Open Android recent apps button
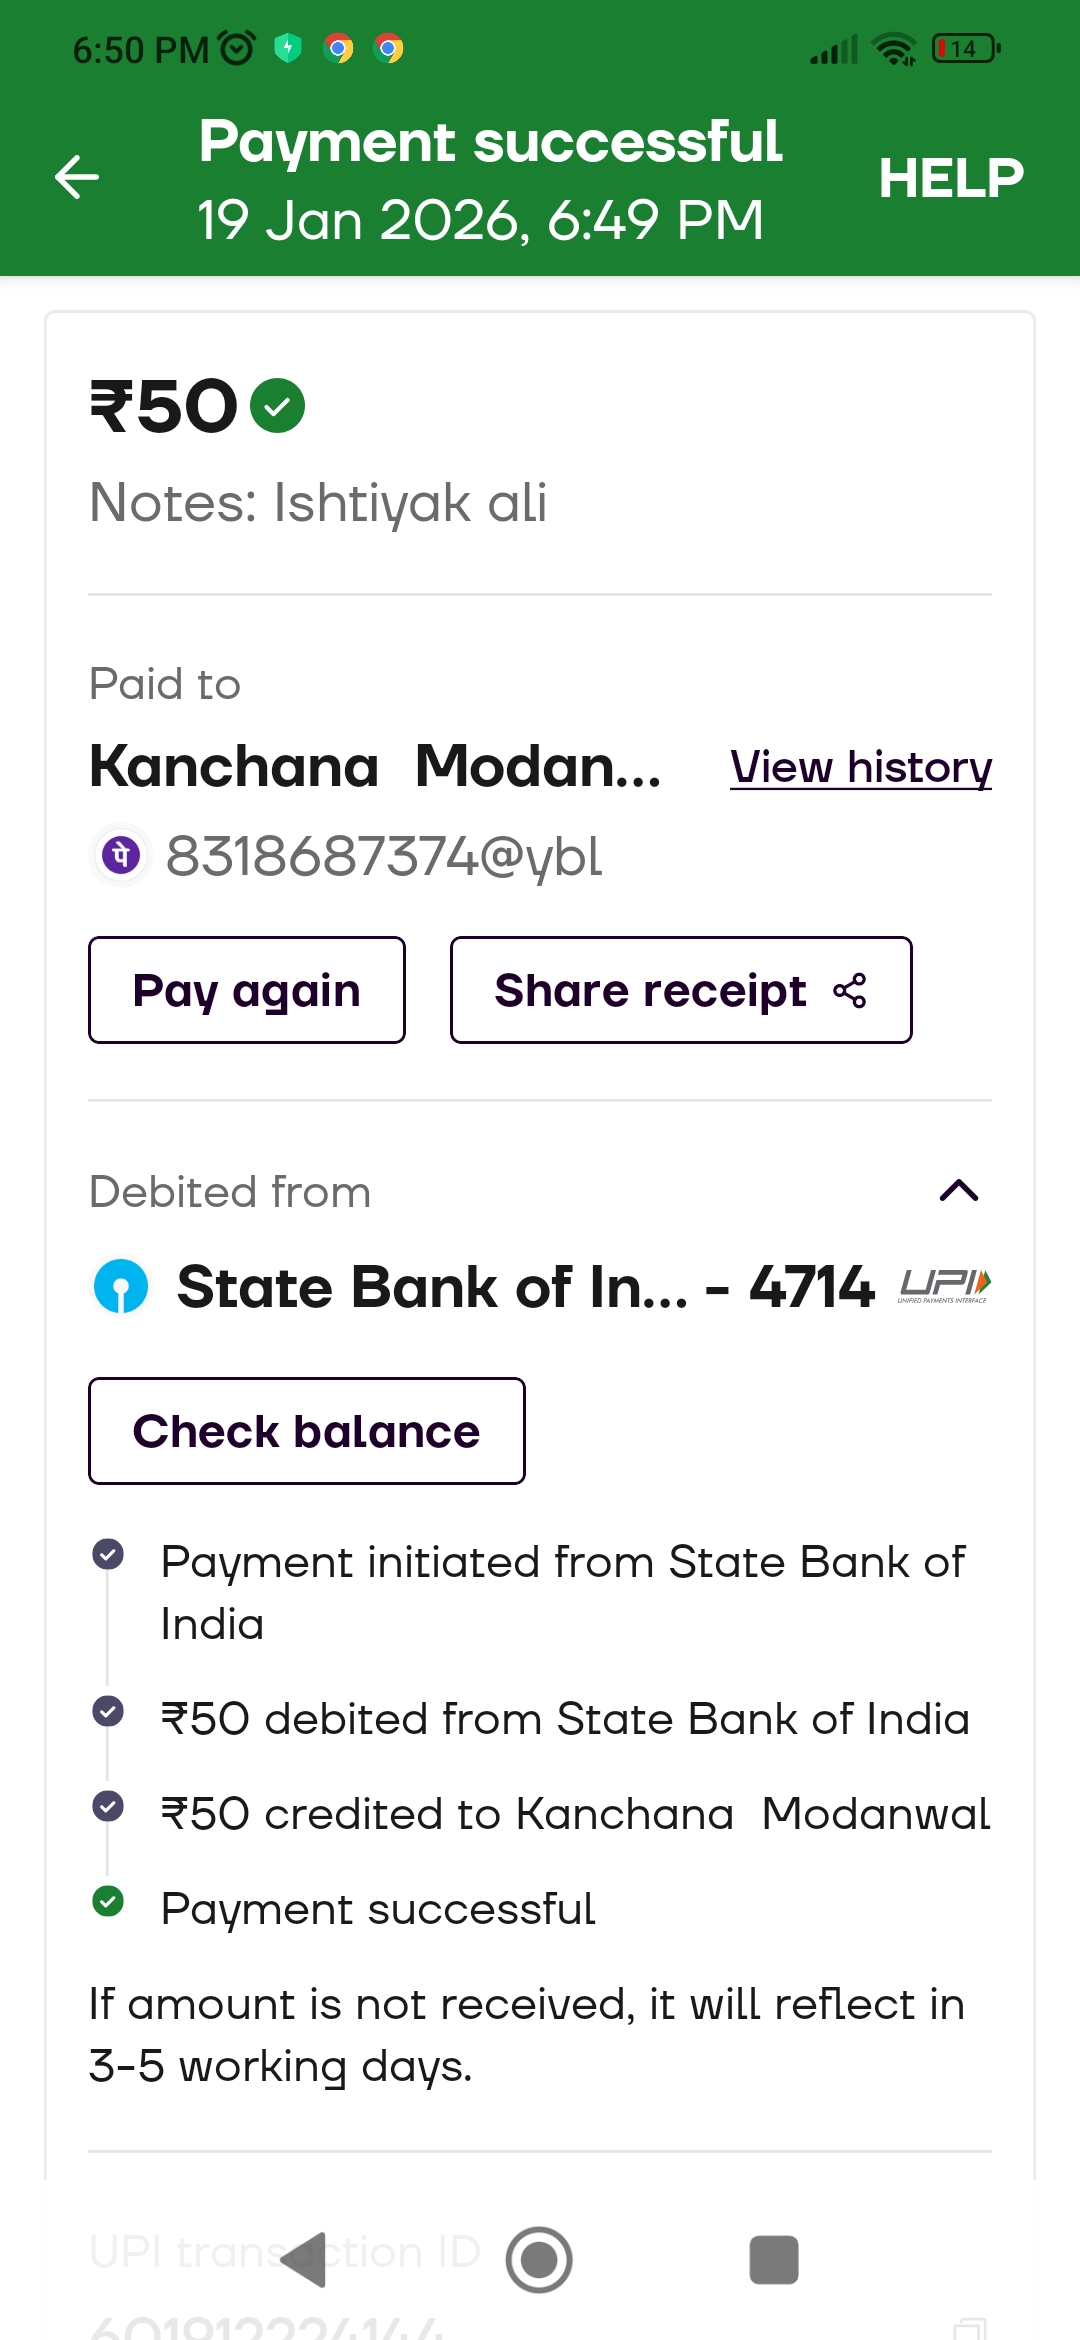 pyautogui.click(x=773, y=2260)
